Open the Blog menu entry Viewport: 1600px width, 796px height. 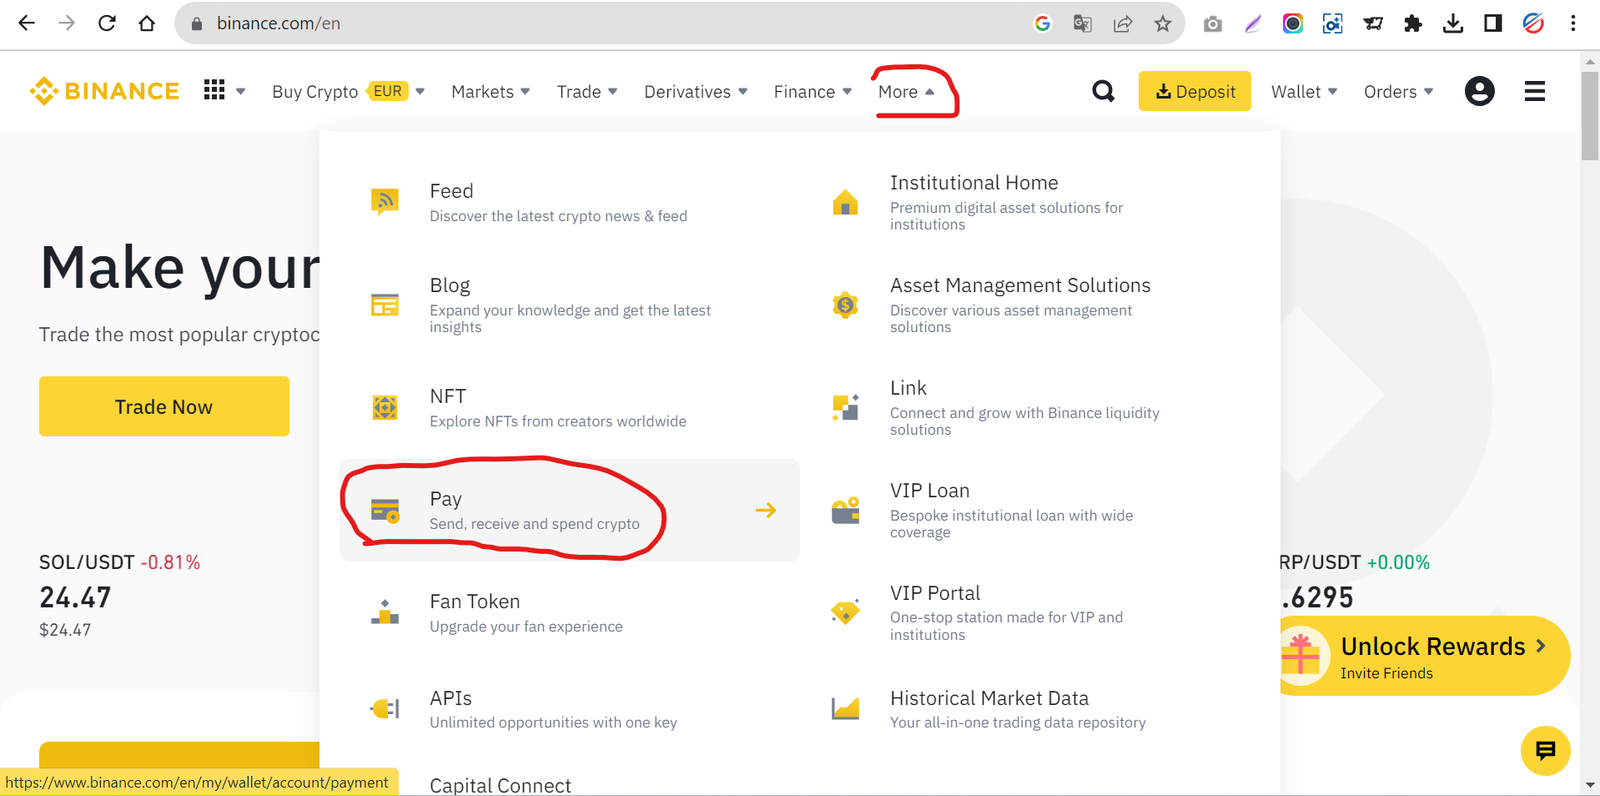569,305
